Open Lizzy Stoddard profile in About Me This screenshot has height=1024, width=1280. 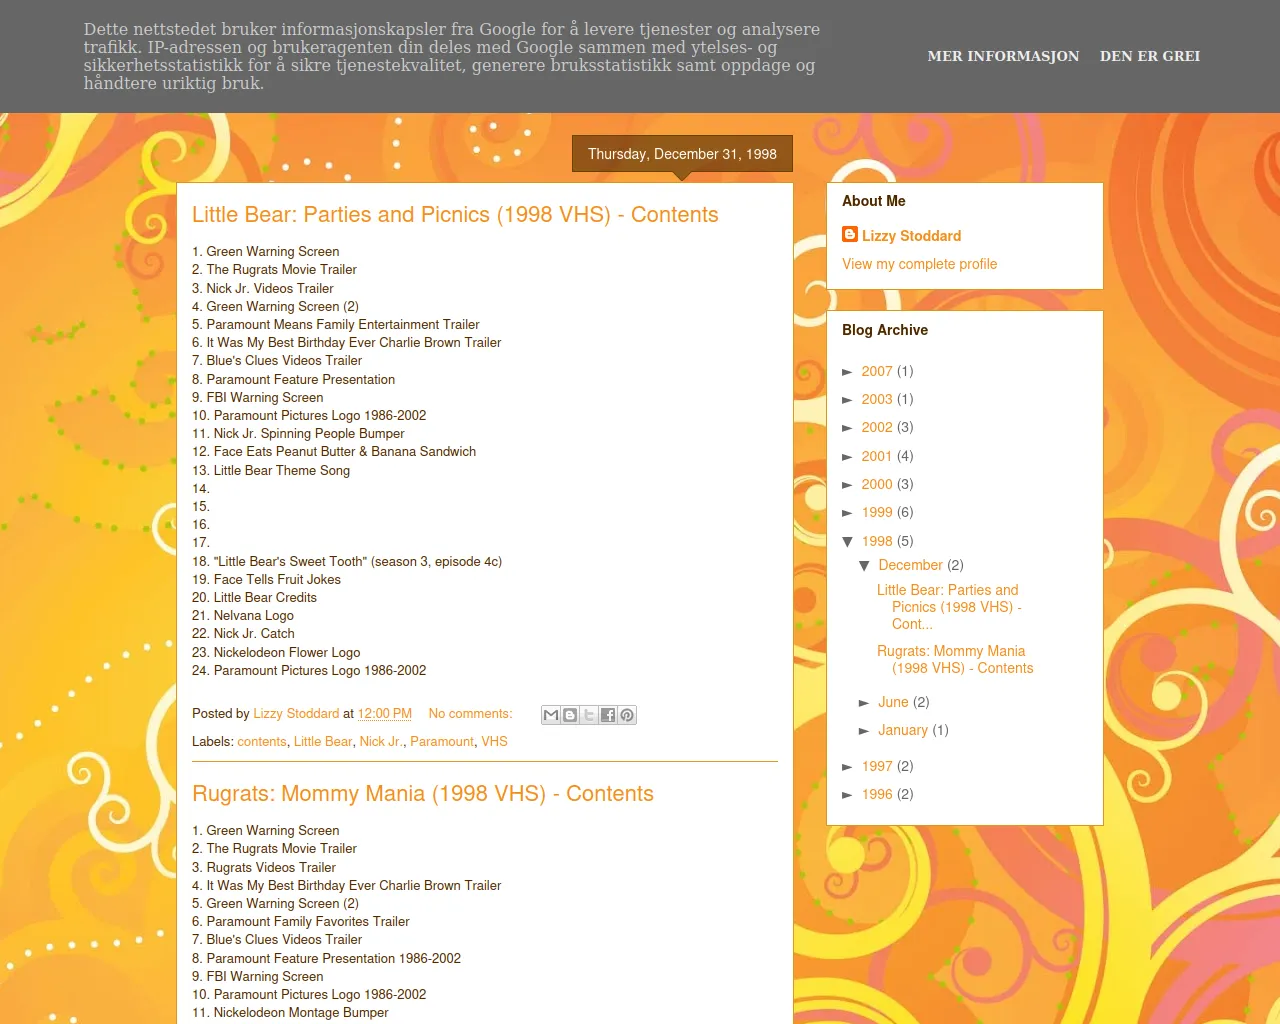tap(911, 236)
